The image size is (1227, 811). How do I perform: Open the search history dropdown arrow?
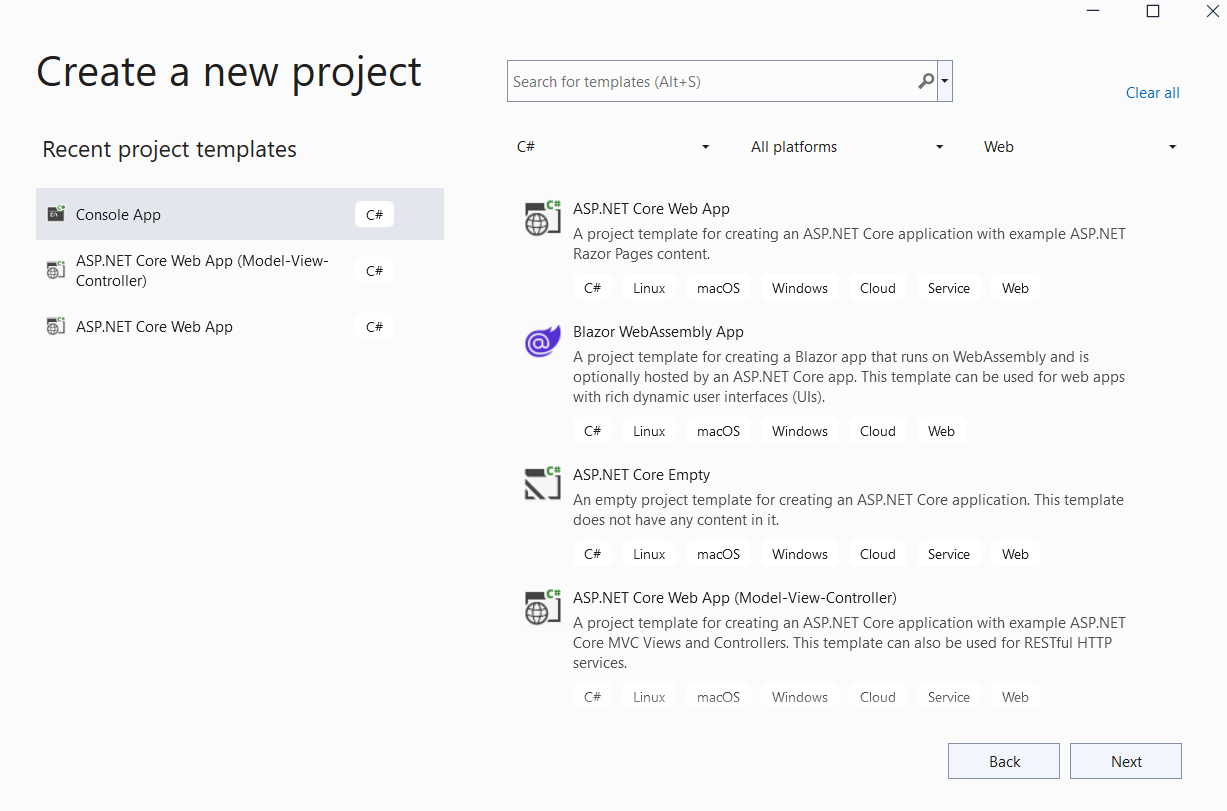(944, 81)
